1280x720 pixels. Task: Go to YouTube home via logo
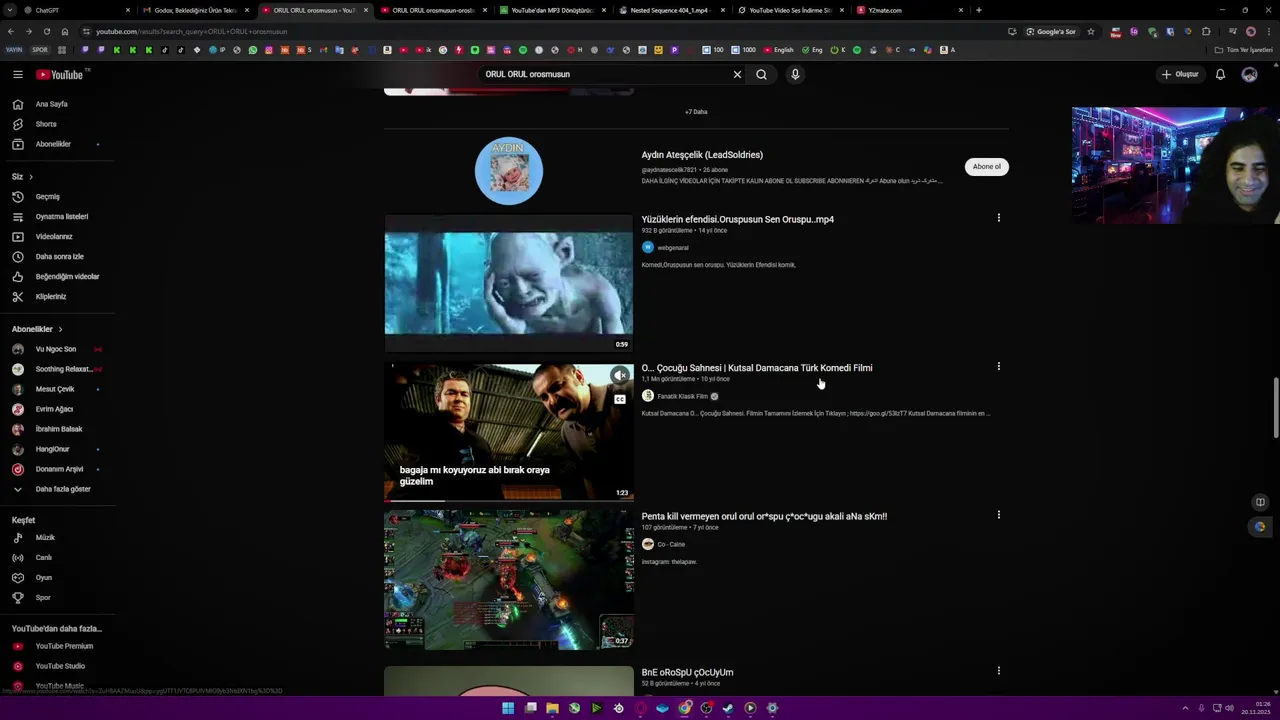pos(62,74)
